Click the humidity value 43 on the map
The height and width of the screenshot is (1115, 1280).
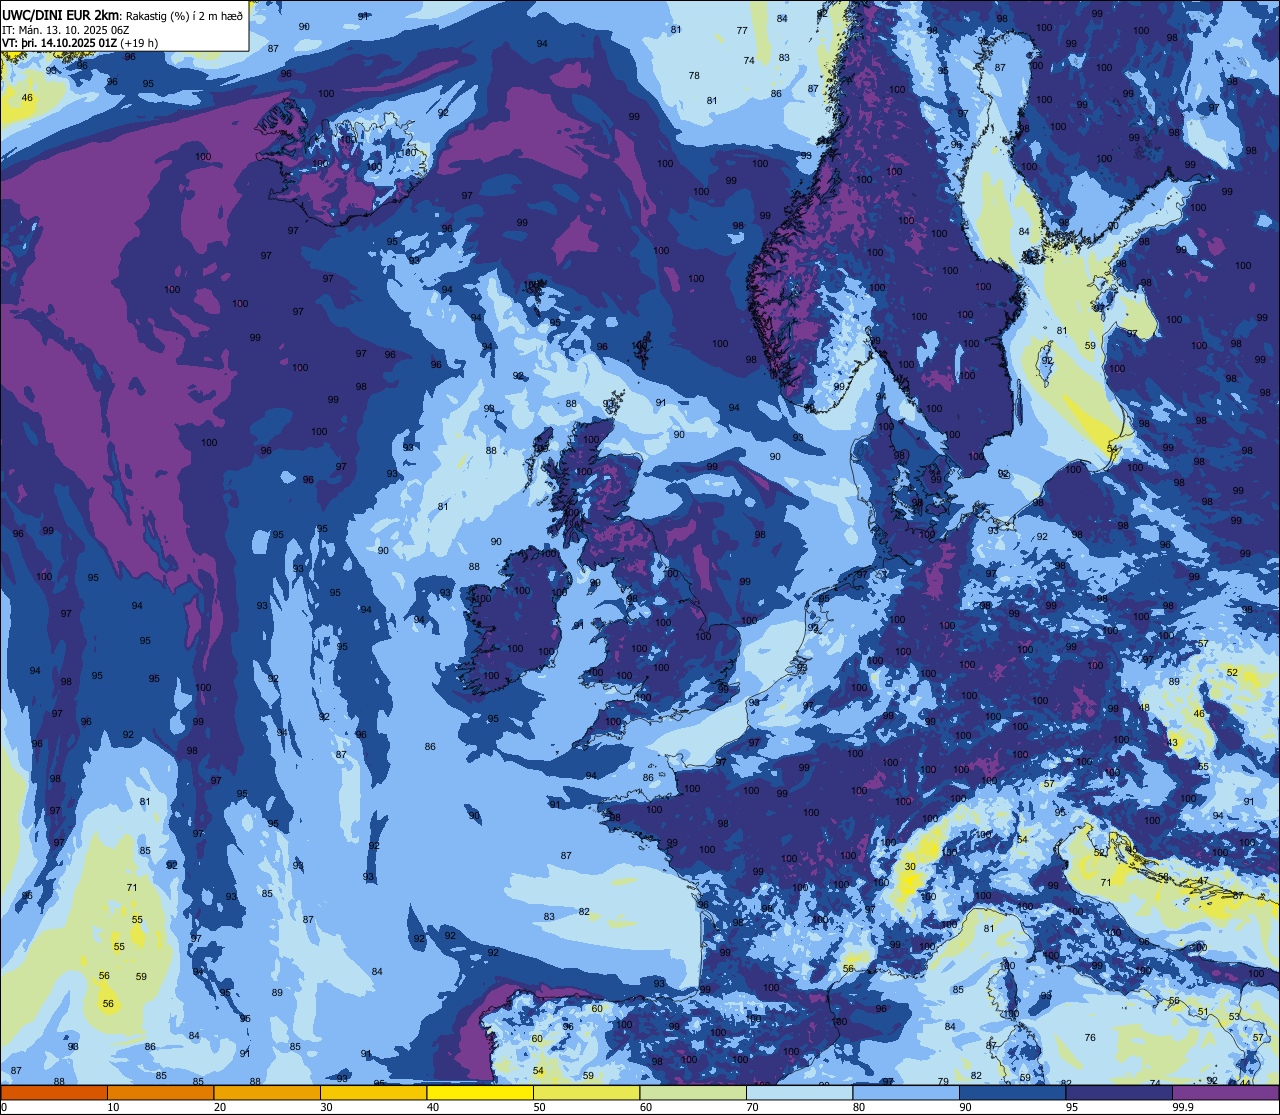1173,743
